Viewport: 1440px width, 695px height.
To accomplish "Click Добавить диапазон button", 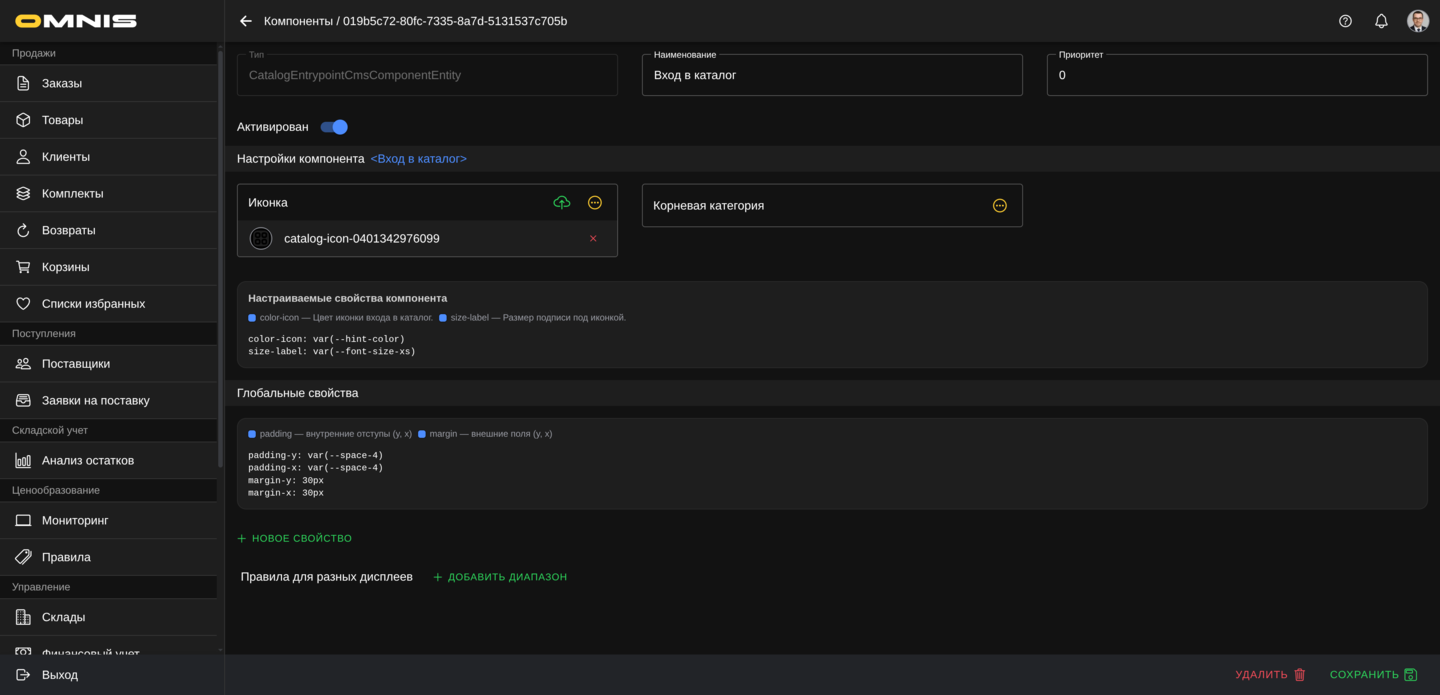I will [500, 577].
